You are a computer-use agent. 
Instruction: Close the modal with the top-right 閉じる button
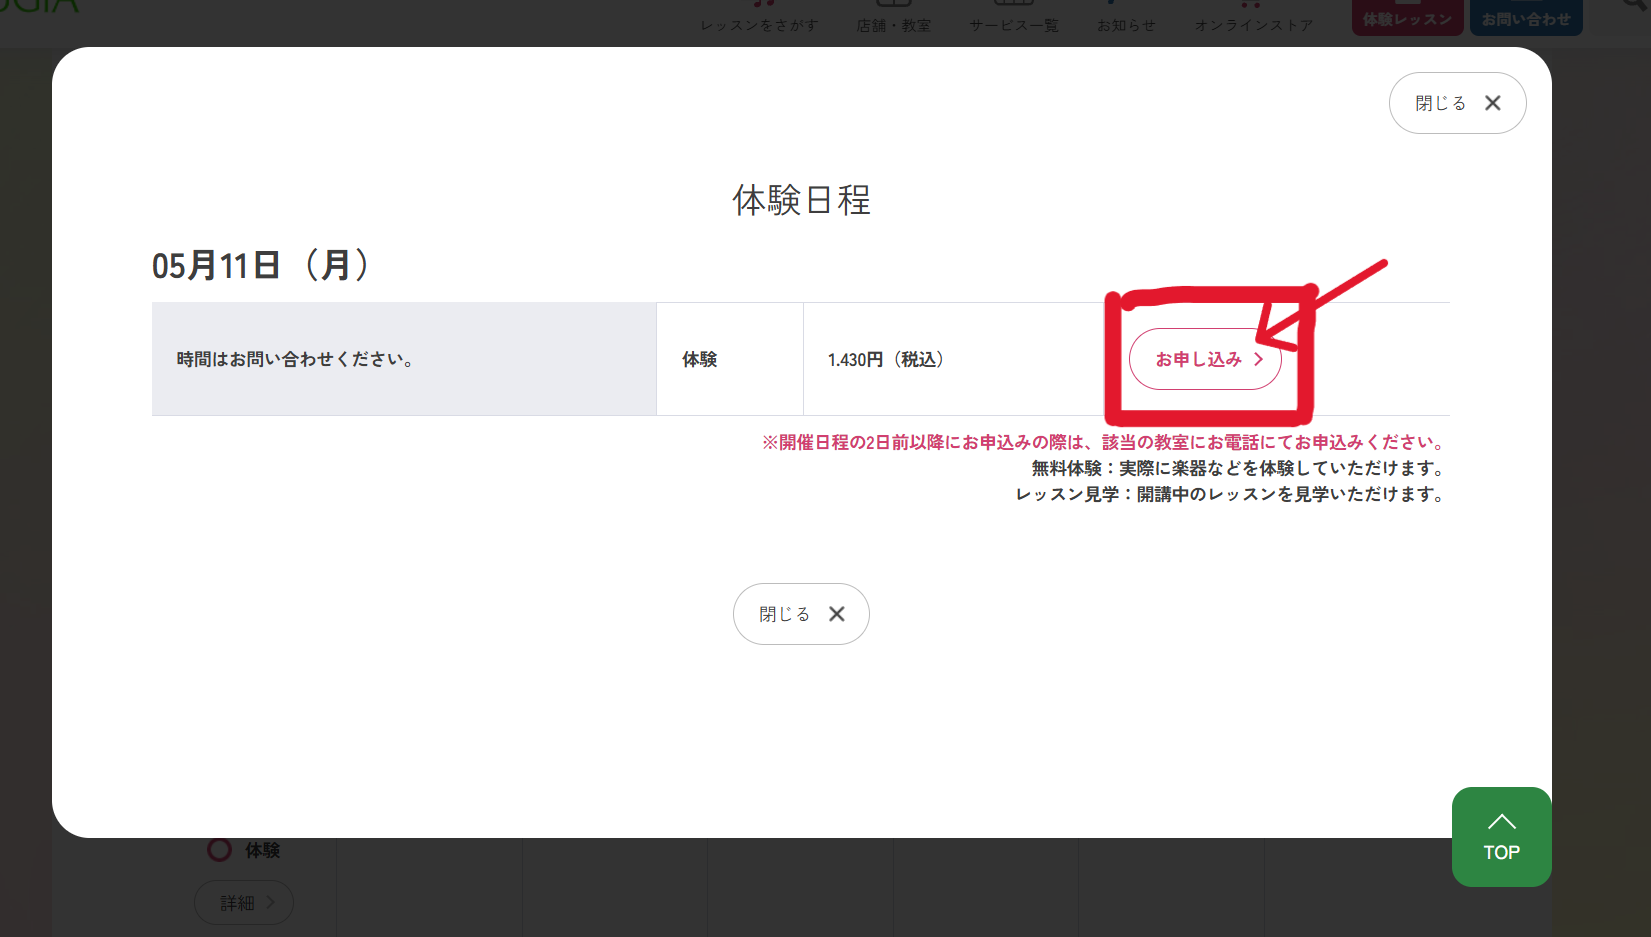1457,103
